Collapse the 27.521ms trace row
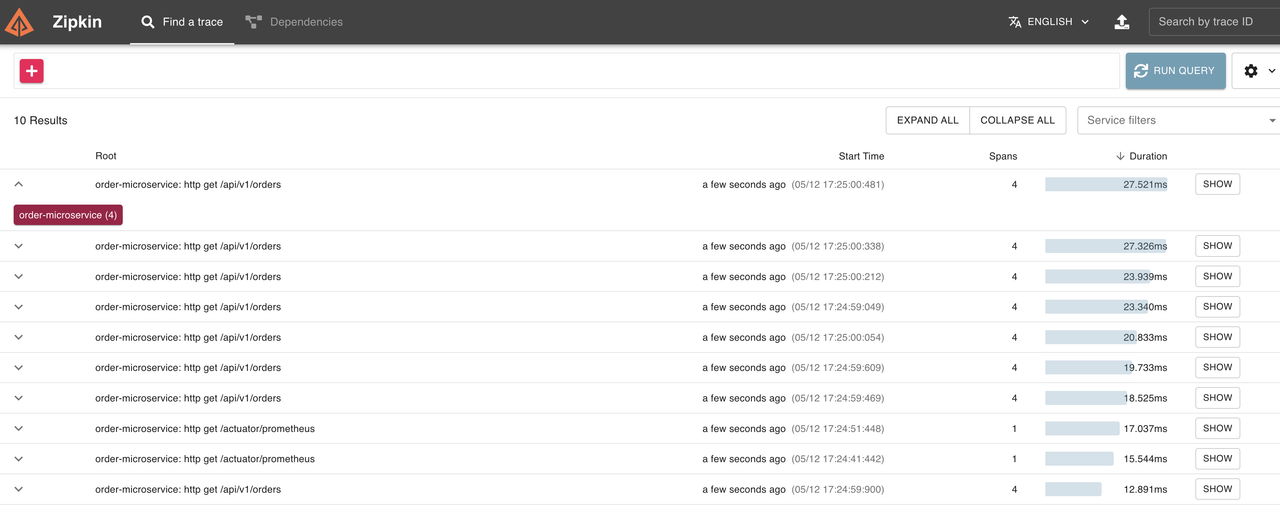This screenshot has height=518, width=1280. pyautogui.click(x=19, y=185)
